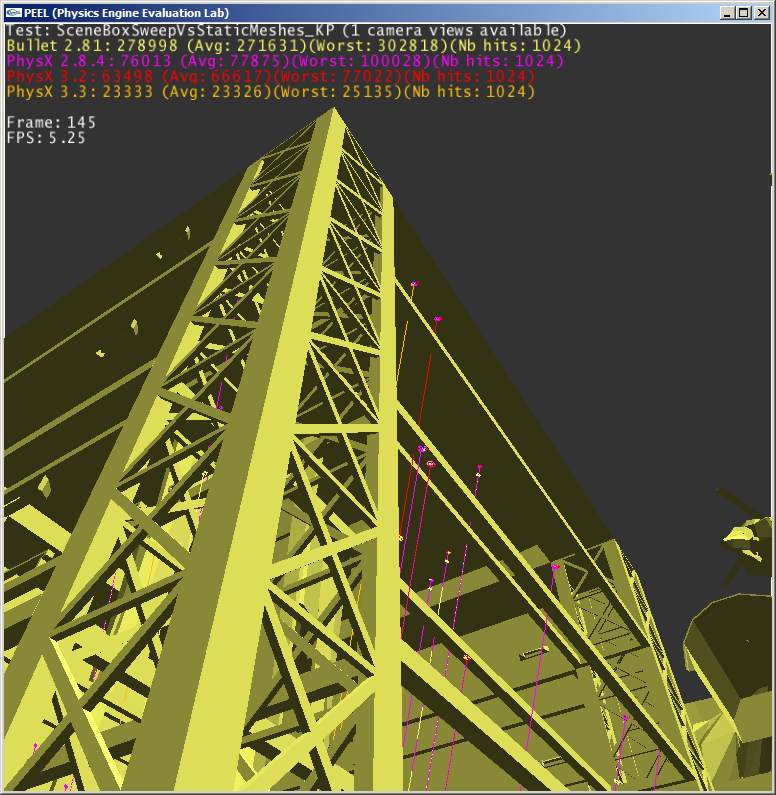Image resolution: width=776 pixels, height=795 pixels.
Task: Maximize the PEEL window
Action: [744, 13]
